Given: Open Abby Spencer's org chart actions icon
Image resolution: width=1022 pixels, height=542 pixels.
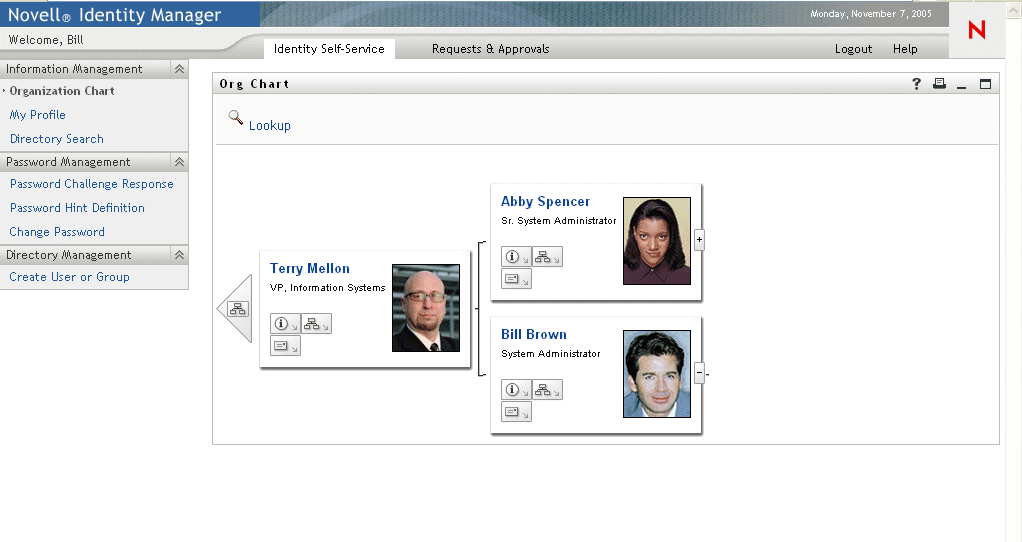Looking at the screenshot, I should [548, 257].
